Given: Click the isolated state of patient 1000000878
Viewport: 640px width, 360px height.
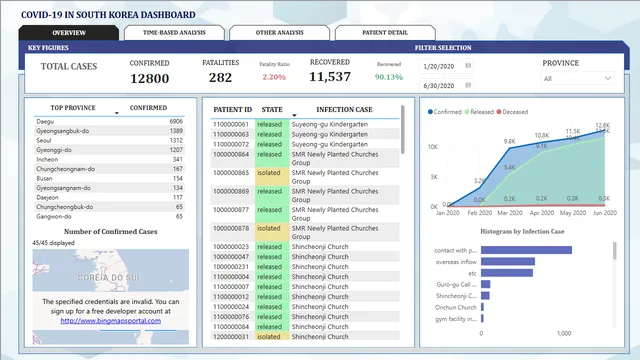Looking at the screenshot, I should click(x=272, y=232).
